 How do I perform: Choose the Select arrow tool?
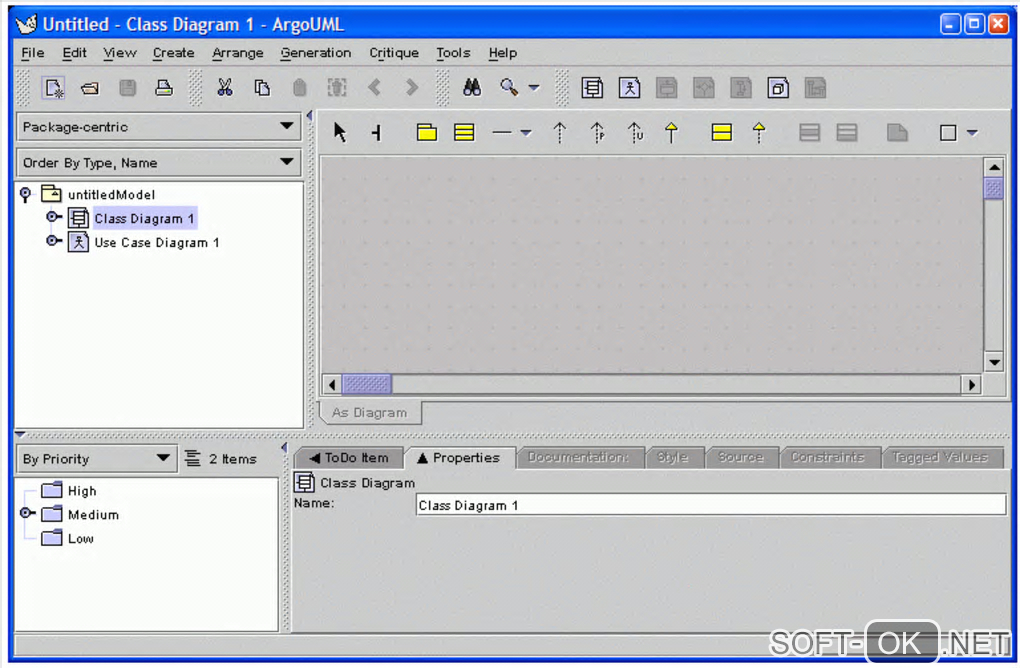340,133
